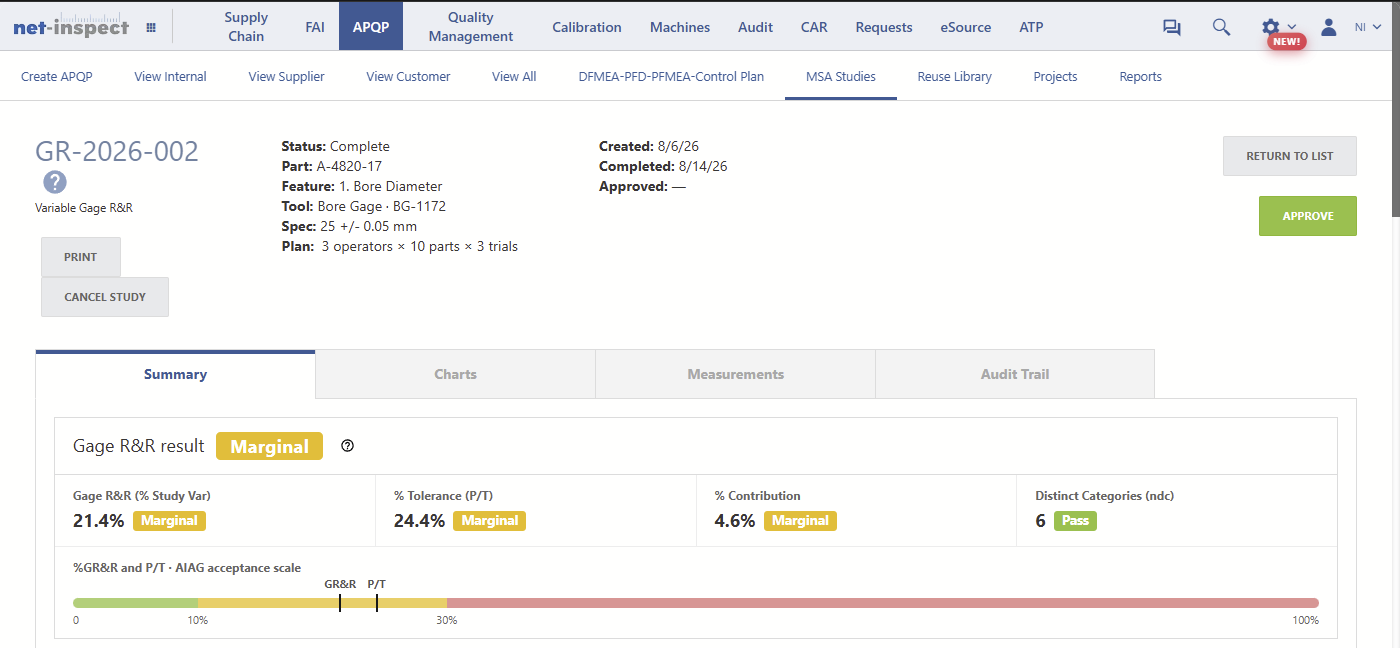Click the search magnifier icon
The width and height of the screenshot is (1400, 648).
[1221, 27]
